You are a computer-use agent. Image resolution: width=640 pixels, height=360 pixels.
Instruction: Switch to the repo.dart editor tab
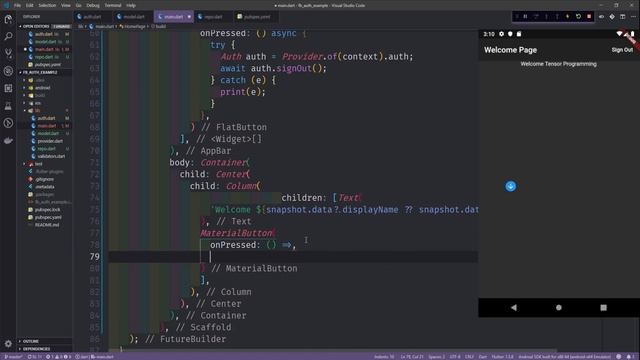tap(213, 17)
